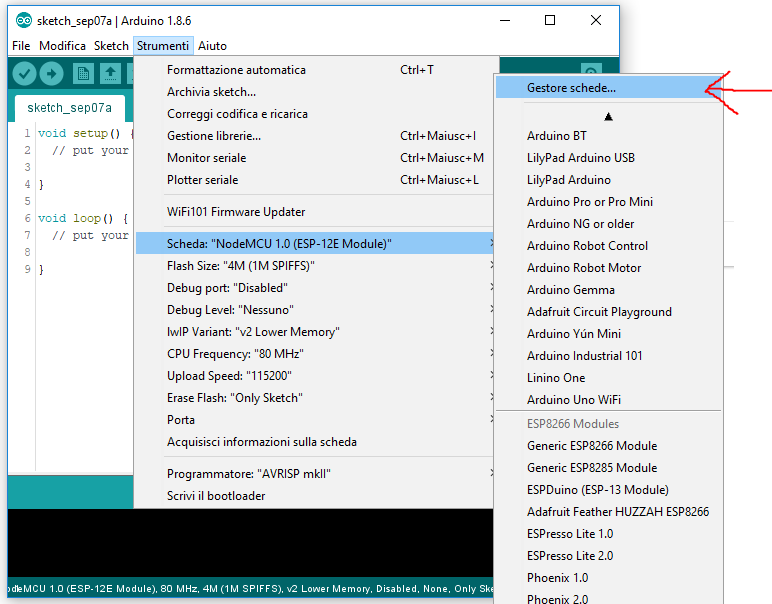Click the Open sketch toolbar icon
The height and width of the screenshot is (604, 772).
(x=110, y=74)
